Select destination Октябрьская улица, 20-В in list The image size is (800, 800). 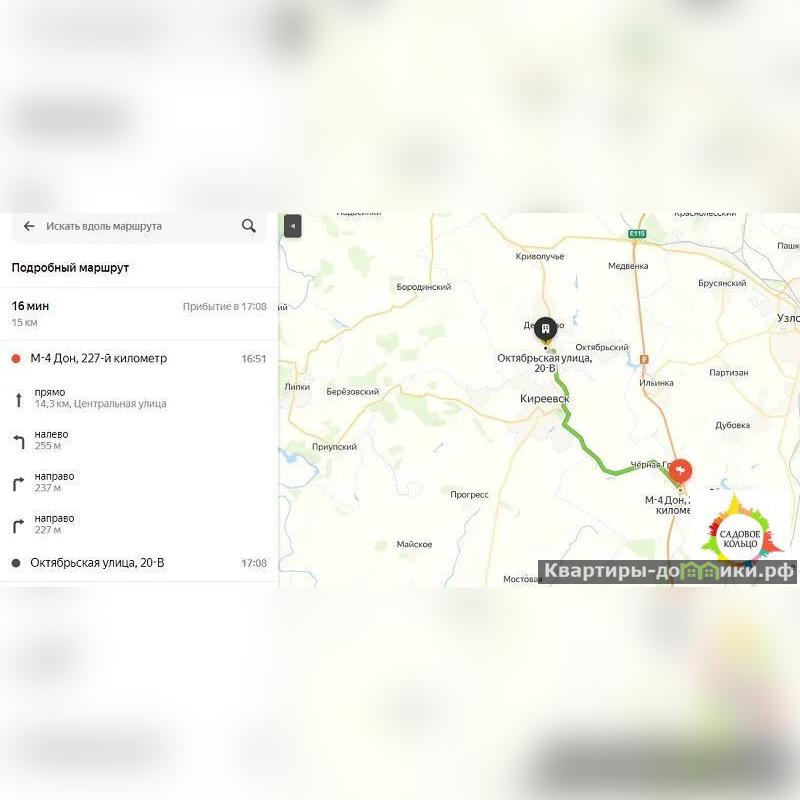(x=139, y=563)
